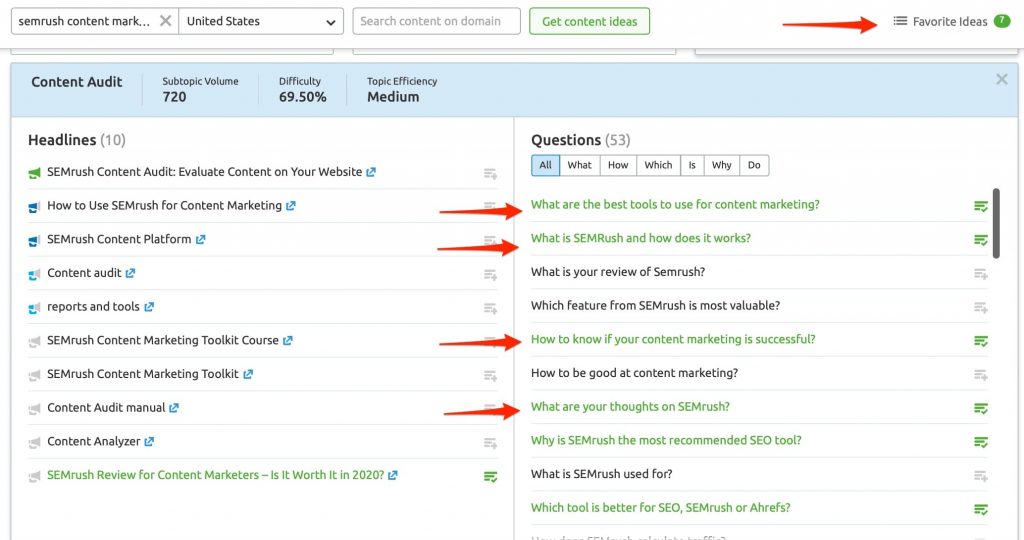Add What is SEMrush used for to favorites
1024x540 pixels.
(981, 476)
